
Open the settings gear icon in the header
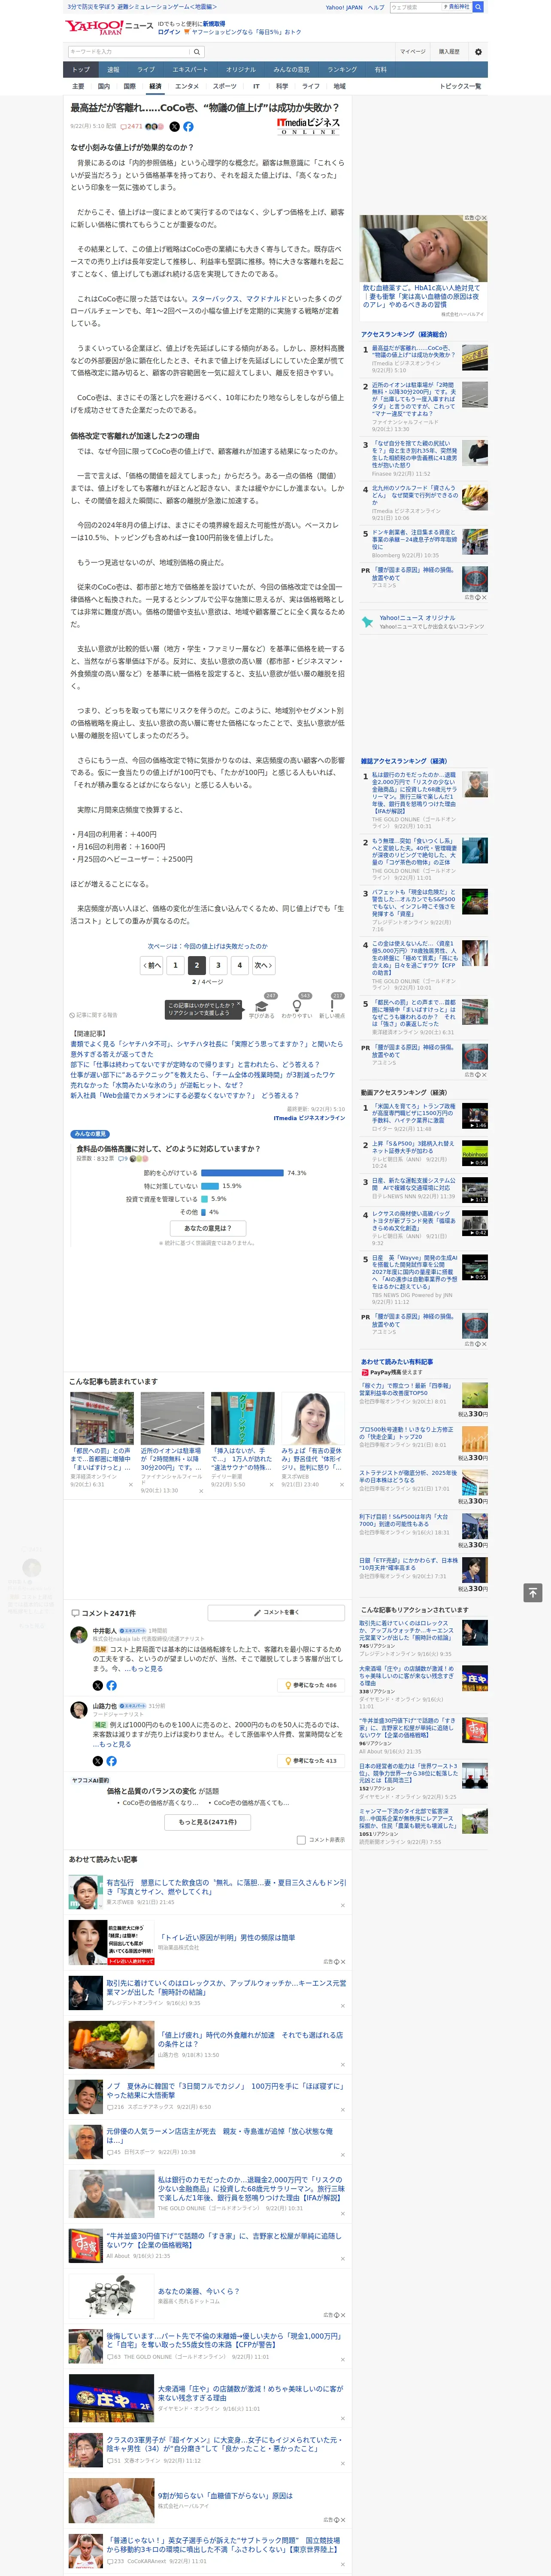tap(478, 51)
